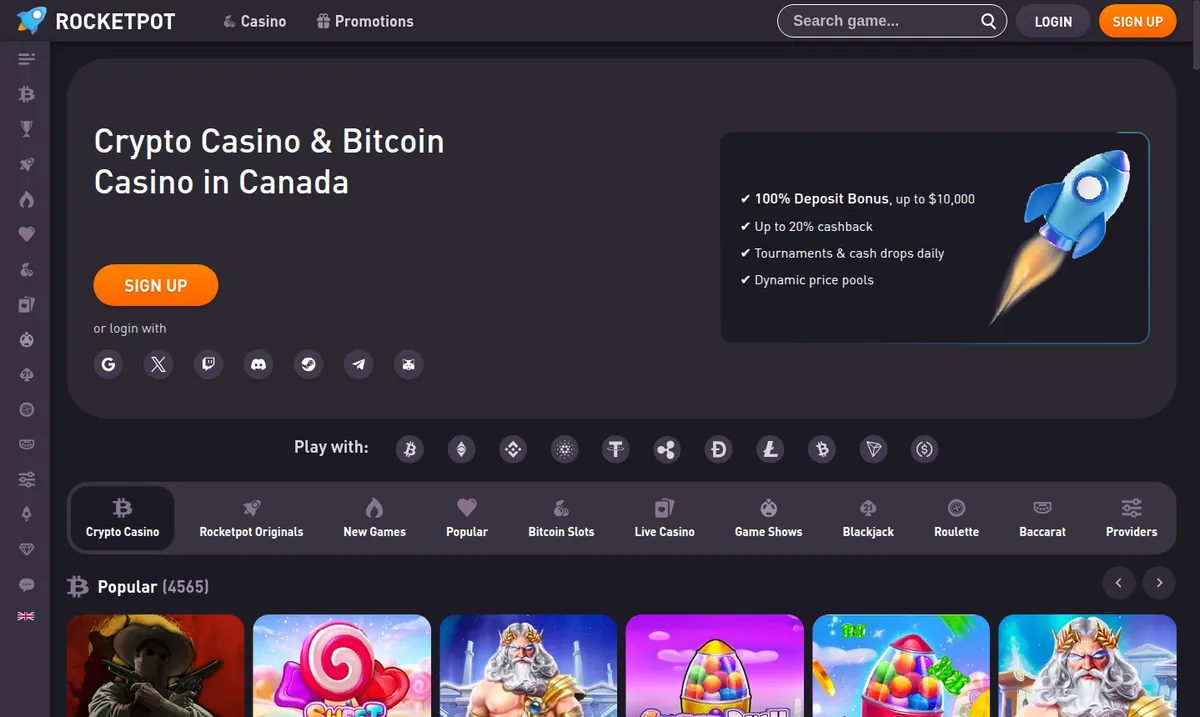Log in with X (Twitter) icon
This screenshot has width=1200, height=717.
click(158, 365)
